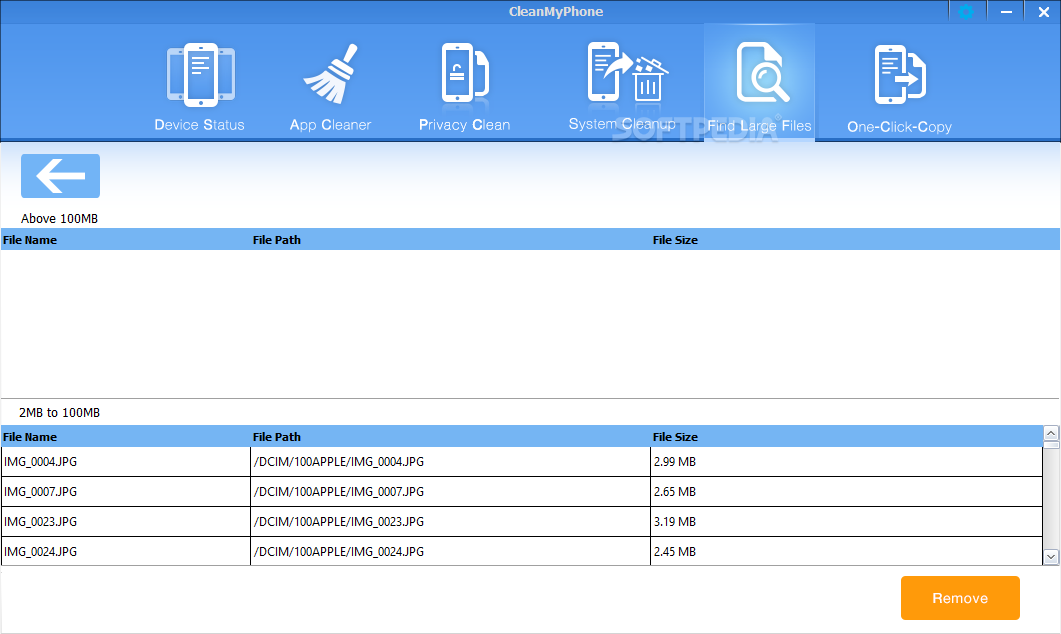Open the Privacy Clean phone icon
1061x634 pixels.
pyautogui.click(x=465, y=73)
